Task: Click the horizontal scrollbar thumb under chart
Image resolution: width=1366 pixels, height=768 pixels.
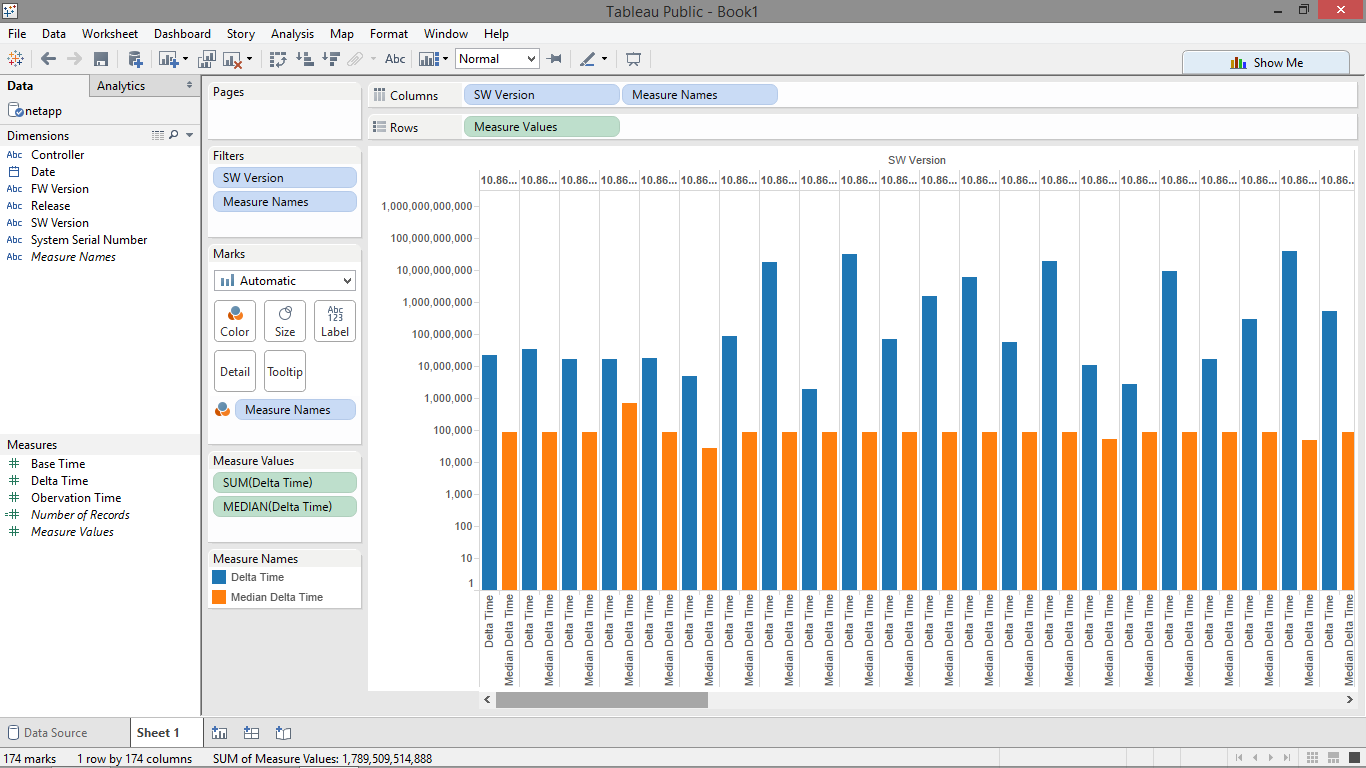Action: (x=602, y=700)
